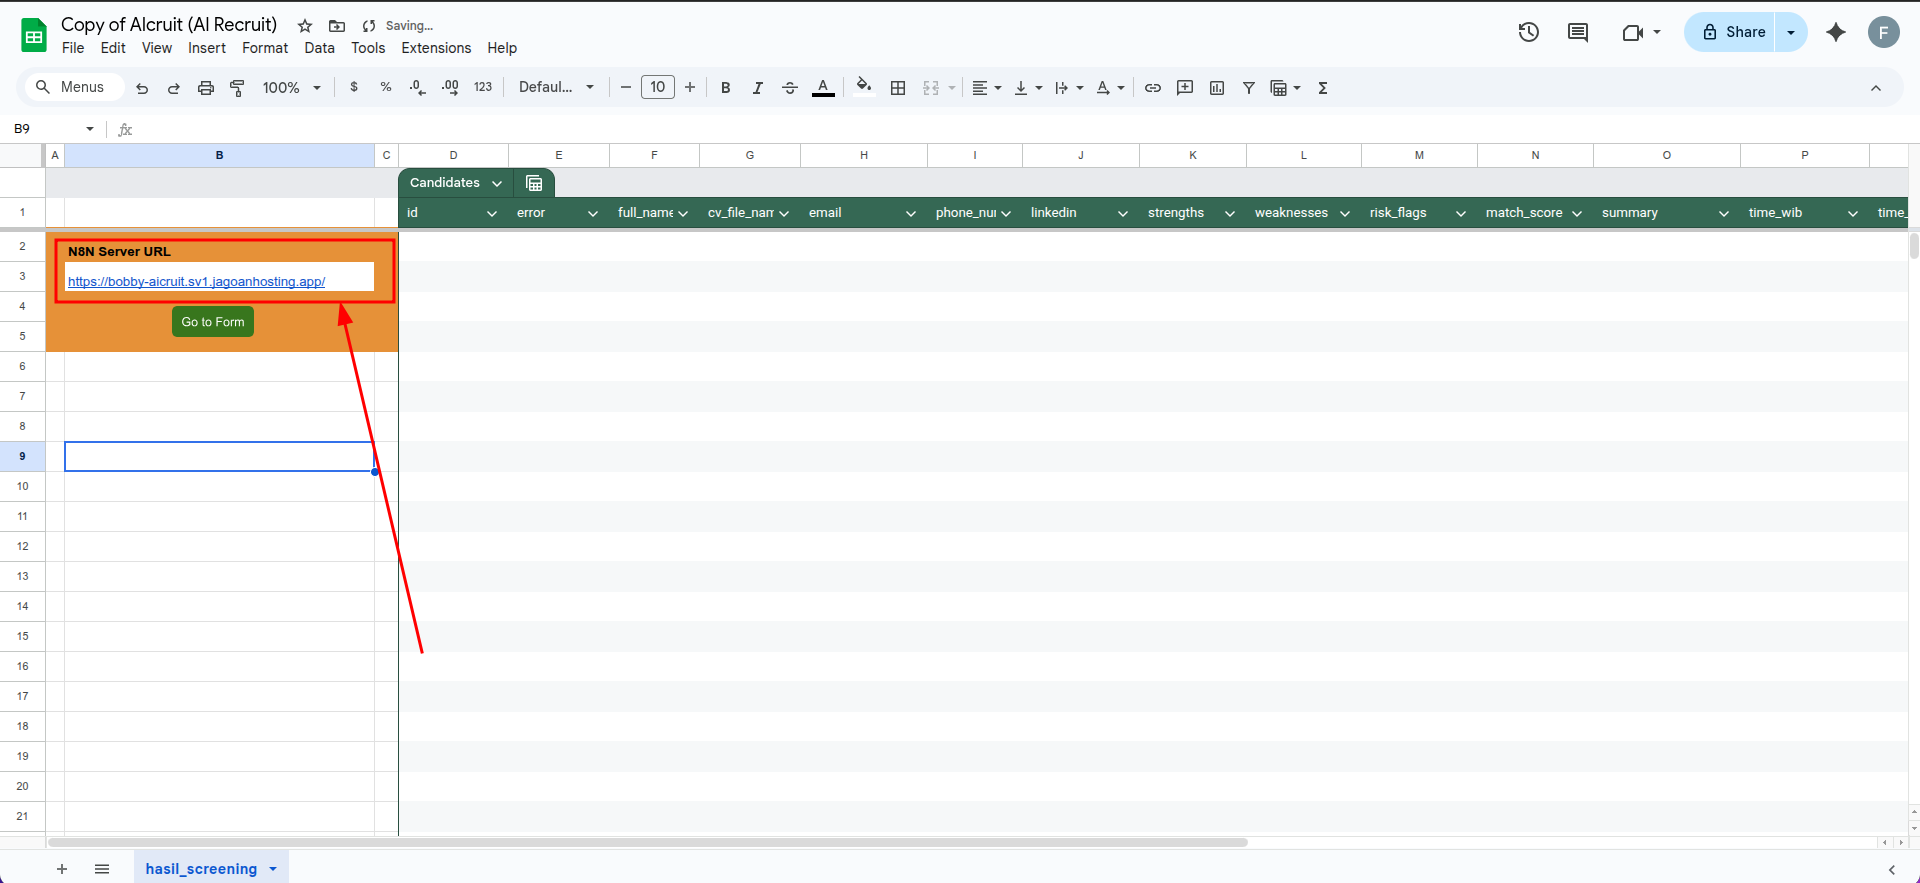Select the paint format tool
The image size is (1920, 883).
[x=237, y=88]
